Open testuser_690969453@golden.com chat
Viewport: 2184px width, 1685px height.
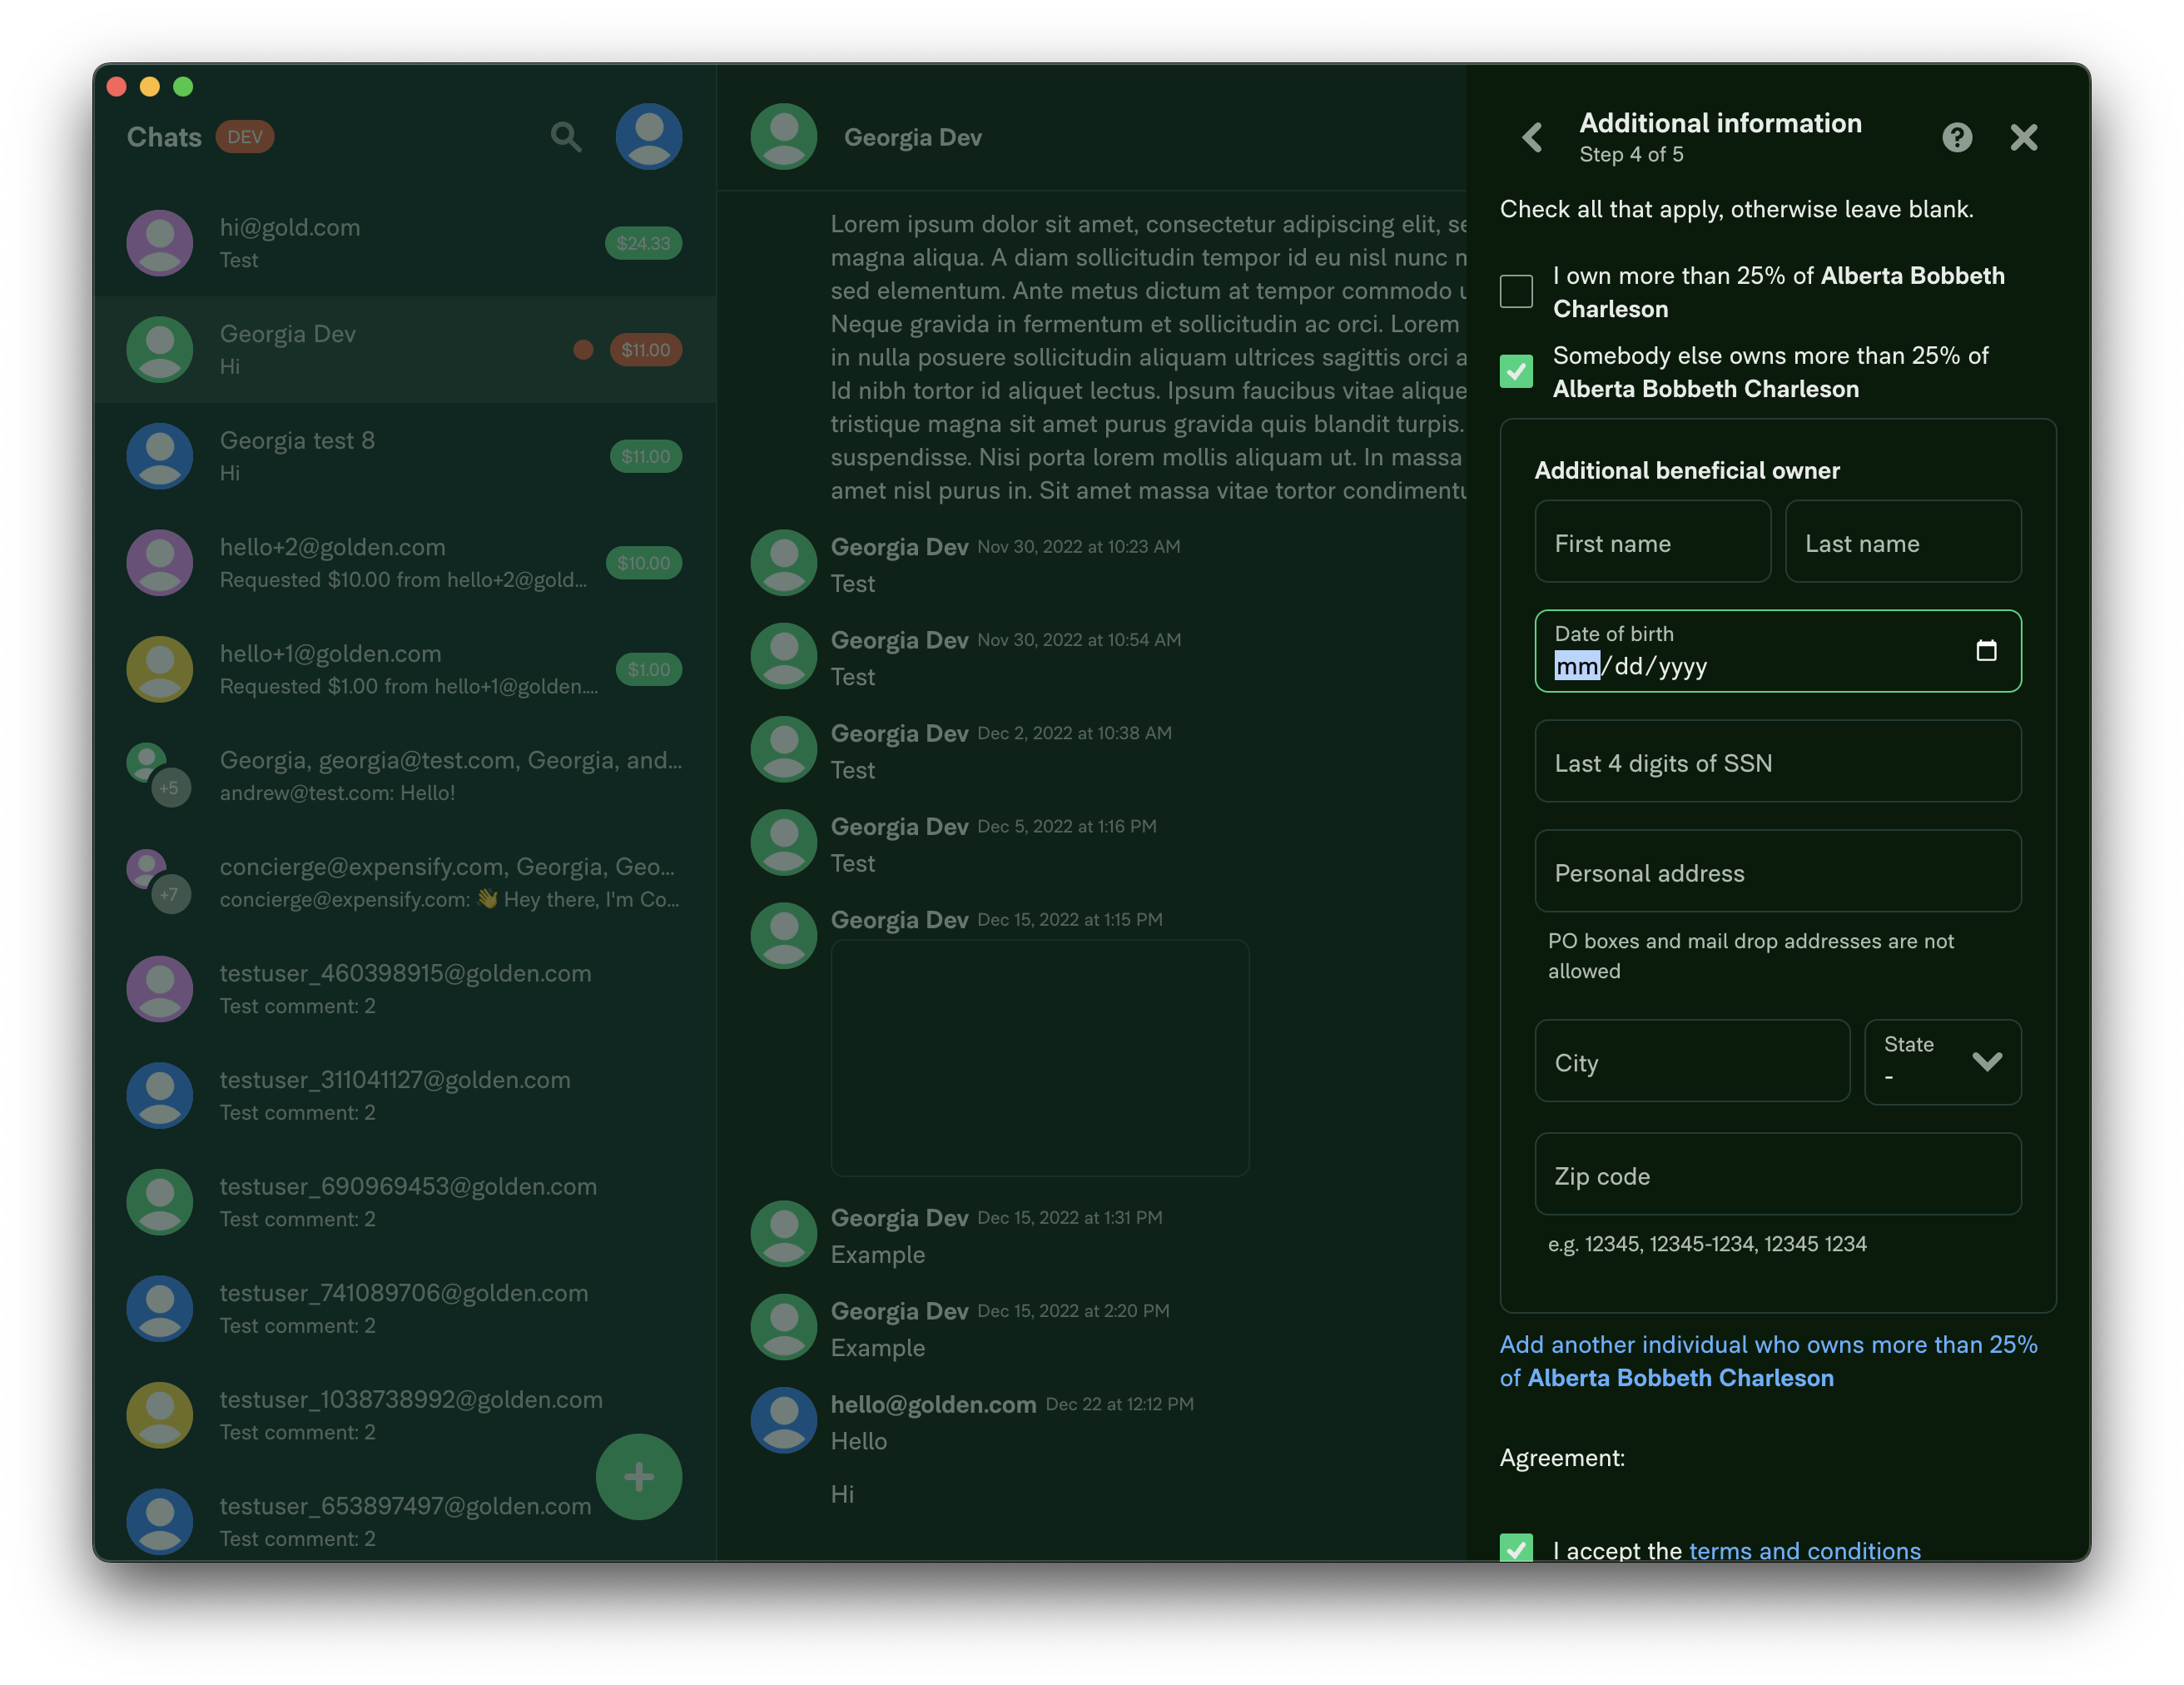[x=405, y=1202]
